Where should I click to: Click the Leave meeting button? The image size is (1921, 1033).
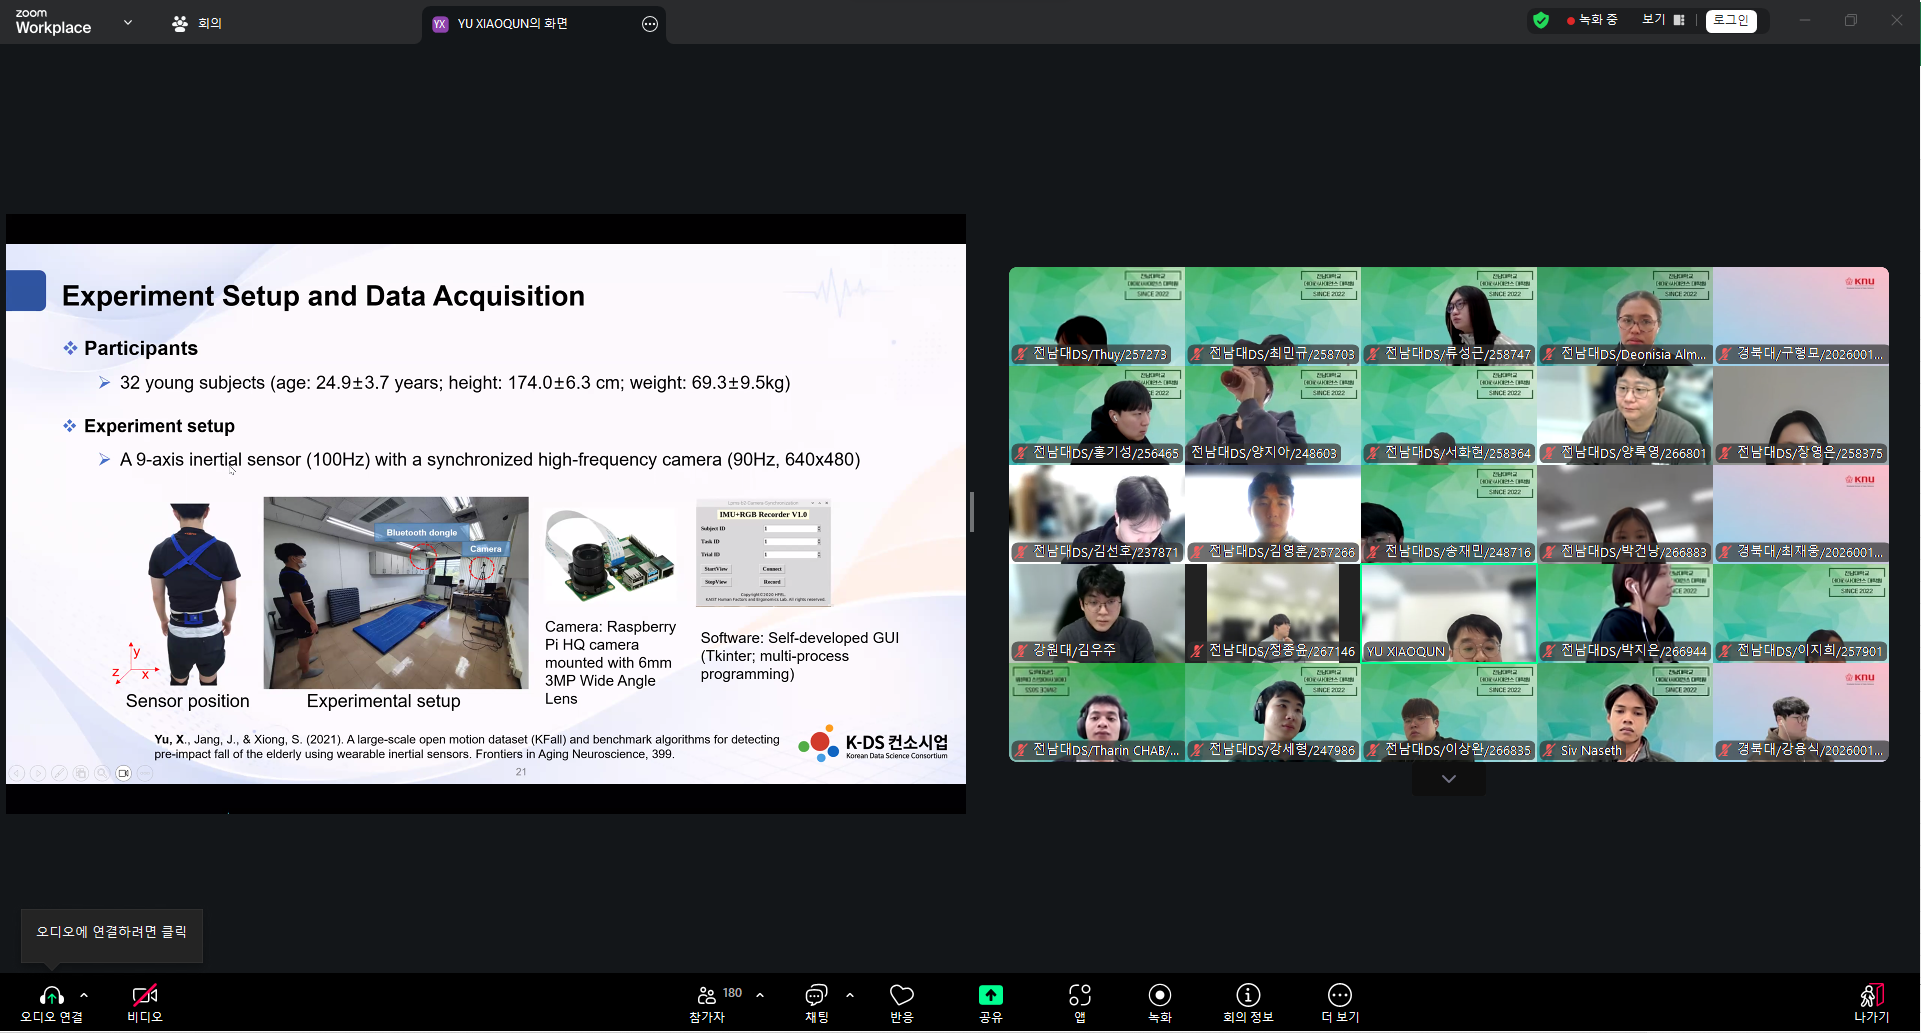[x=1871, y=1002]
